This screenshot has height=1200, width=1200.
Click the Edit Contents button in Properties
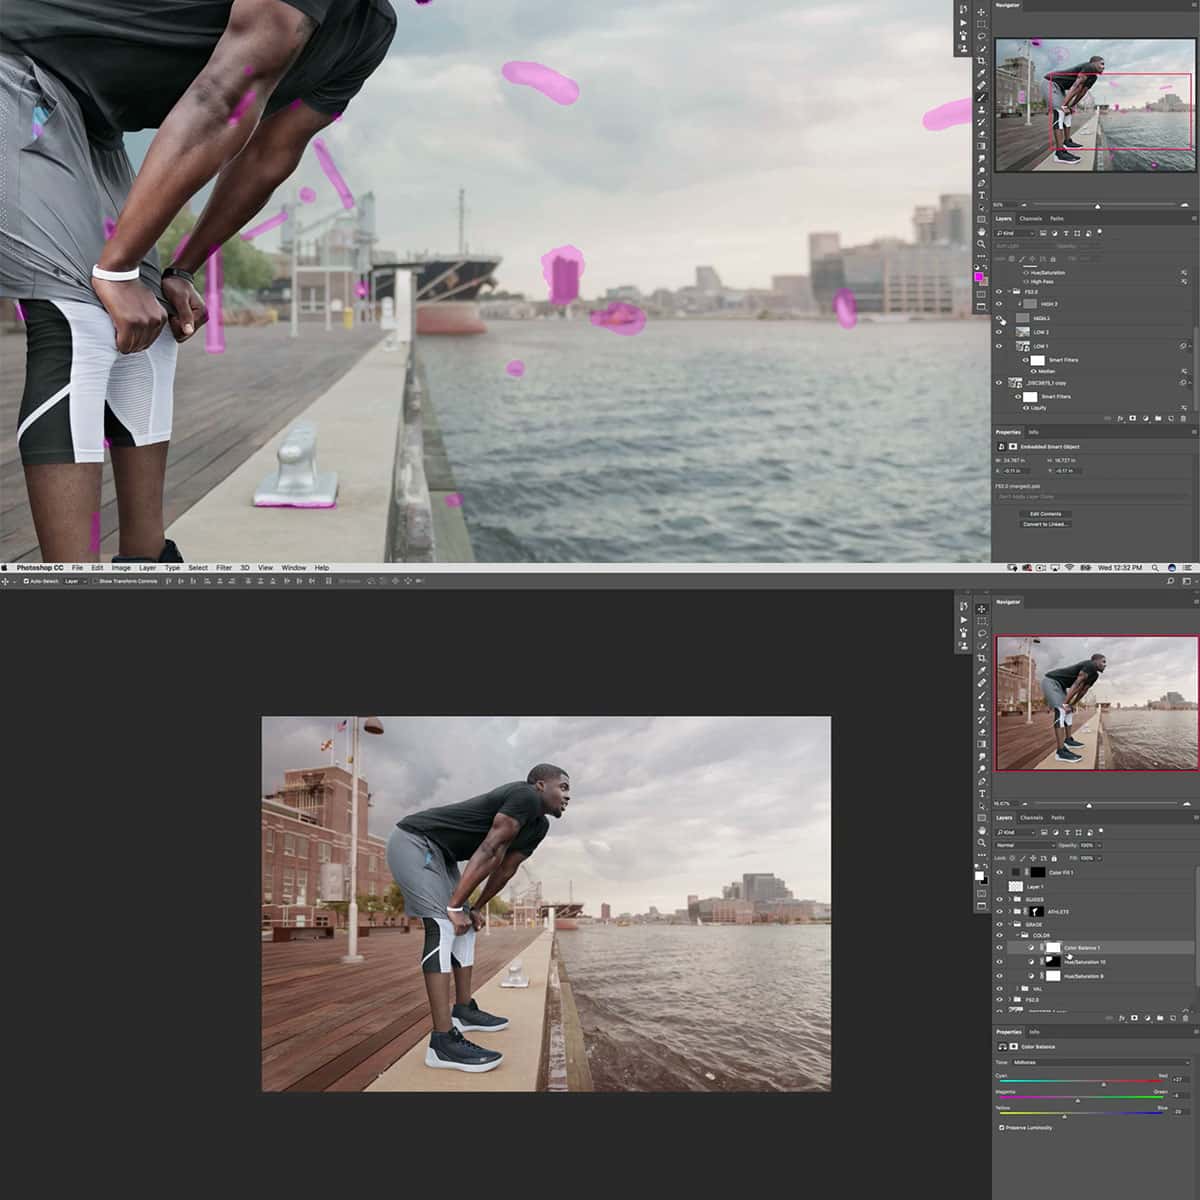[1044, 514]
